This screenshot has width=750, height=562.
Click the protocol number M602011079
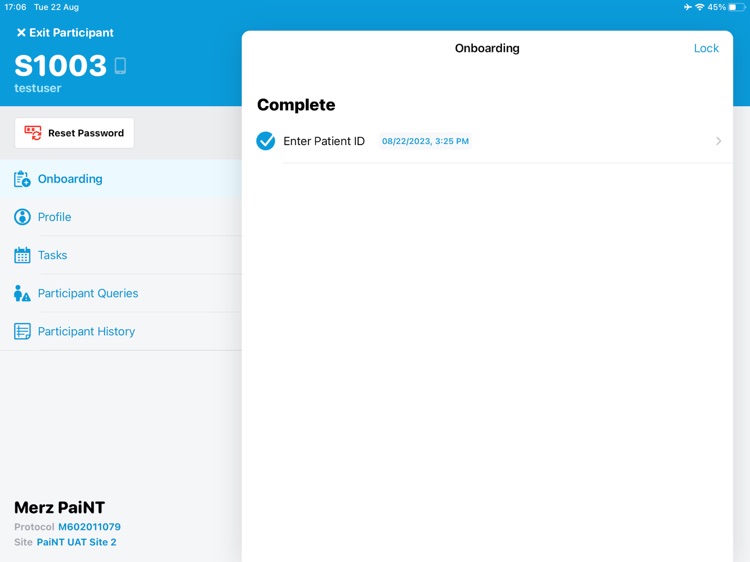(x=89, y=527)
